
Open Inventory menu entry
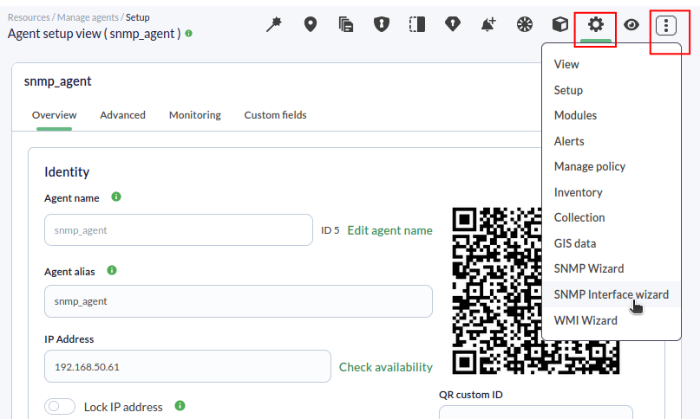611,192
